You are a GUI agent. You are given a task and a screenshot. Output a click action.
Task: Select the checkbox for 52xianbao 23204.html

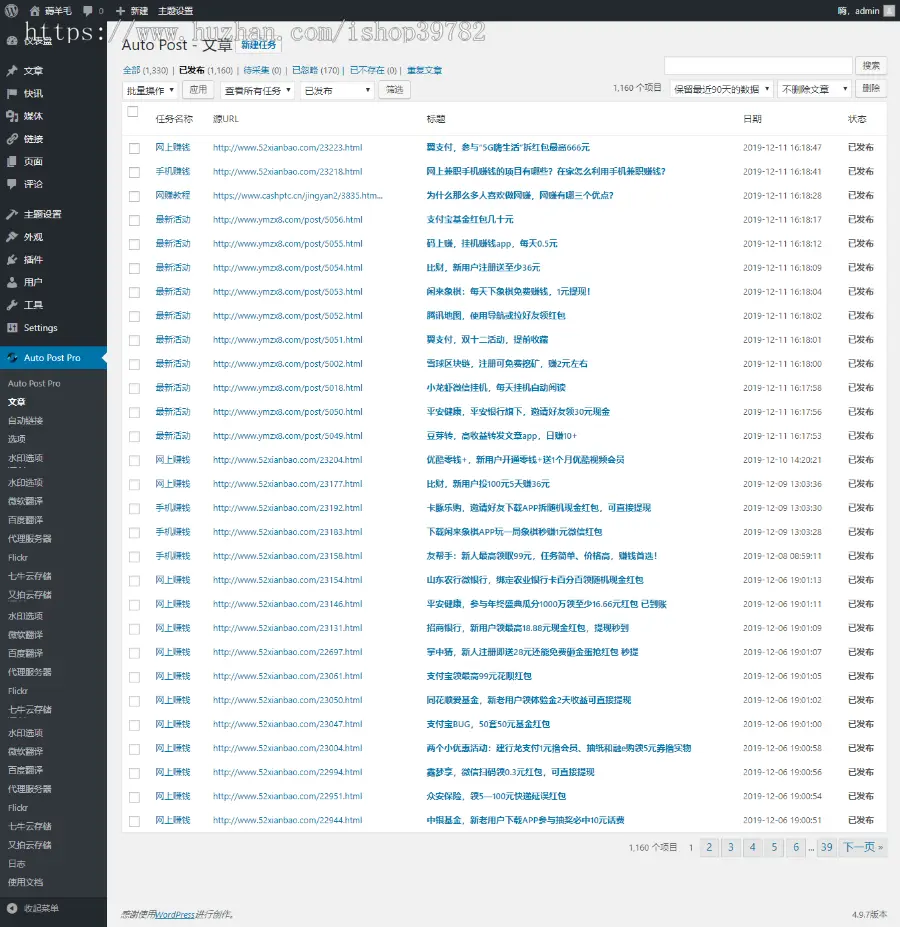135,460
